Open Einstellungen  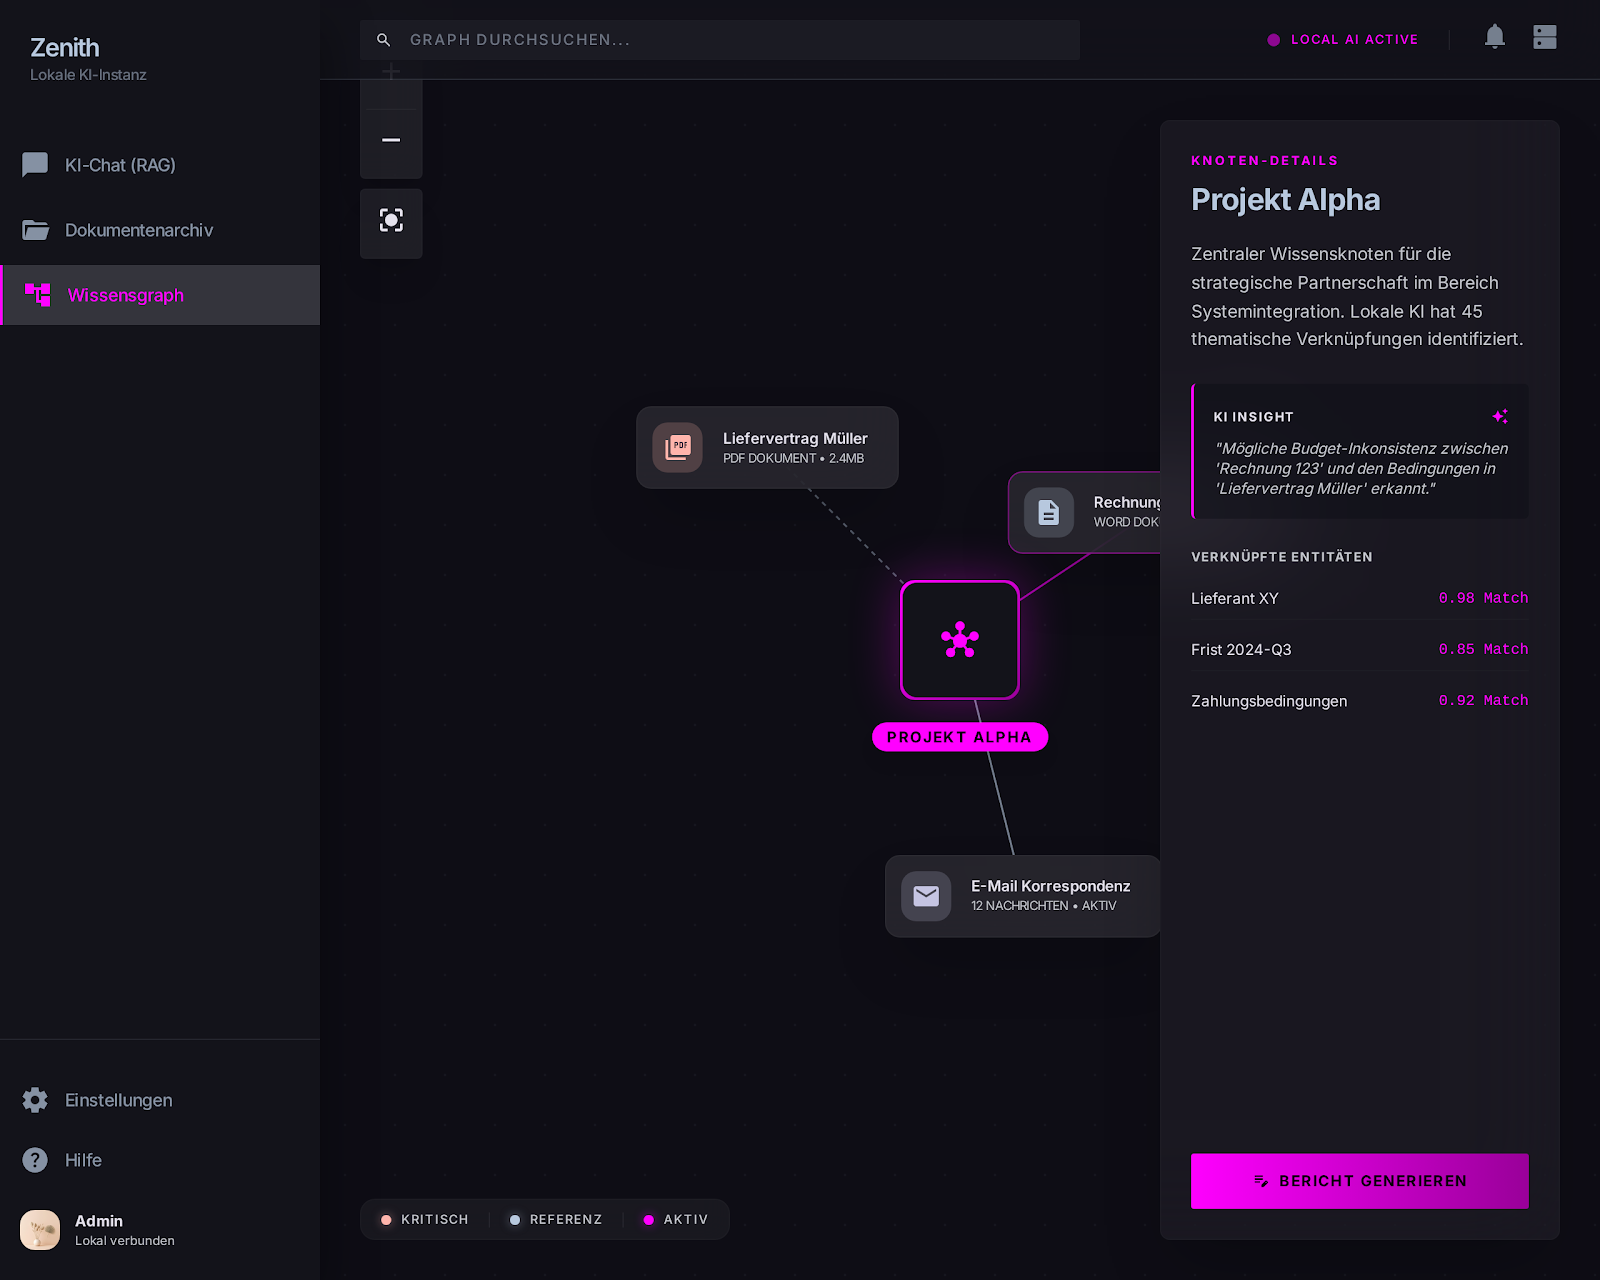tap(118, 1100)
